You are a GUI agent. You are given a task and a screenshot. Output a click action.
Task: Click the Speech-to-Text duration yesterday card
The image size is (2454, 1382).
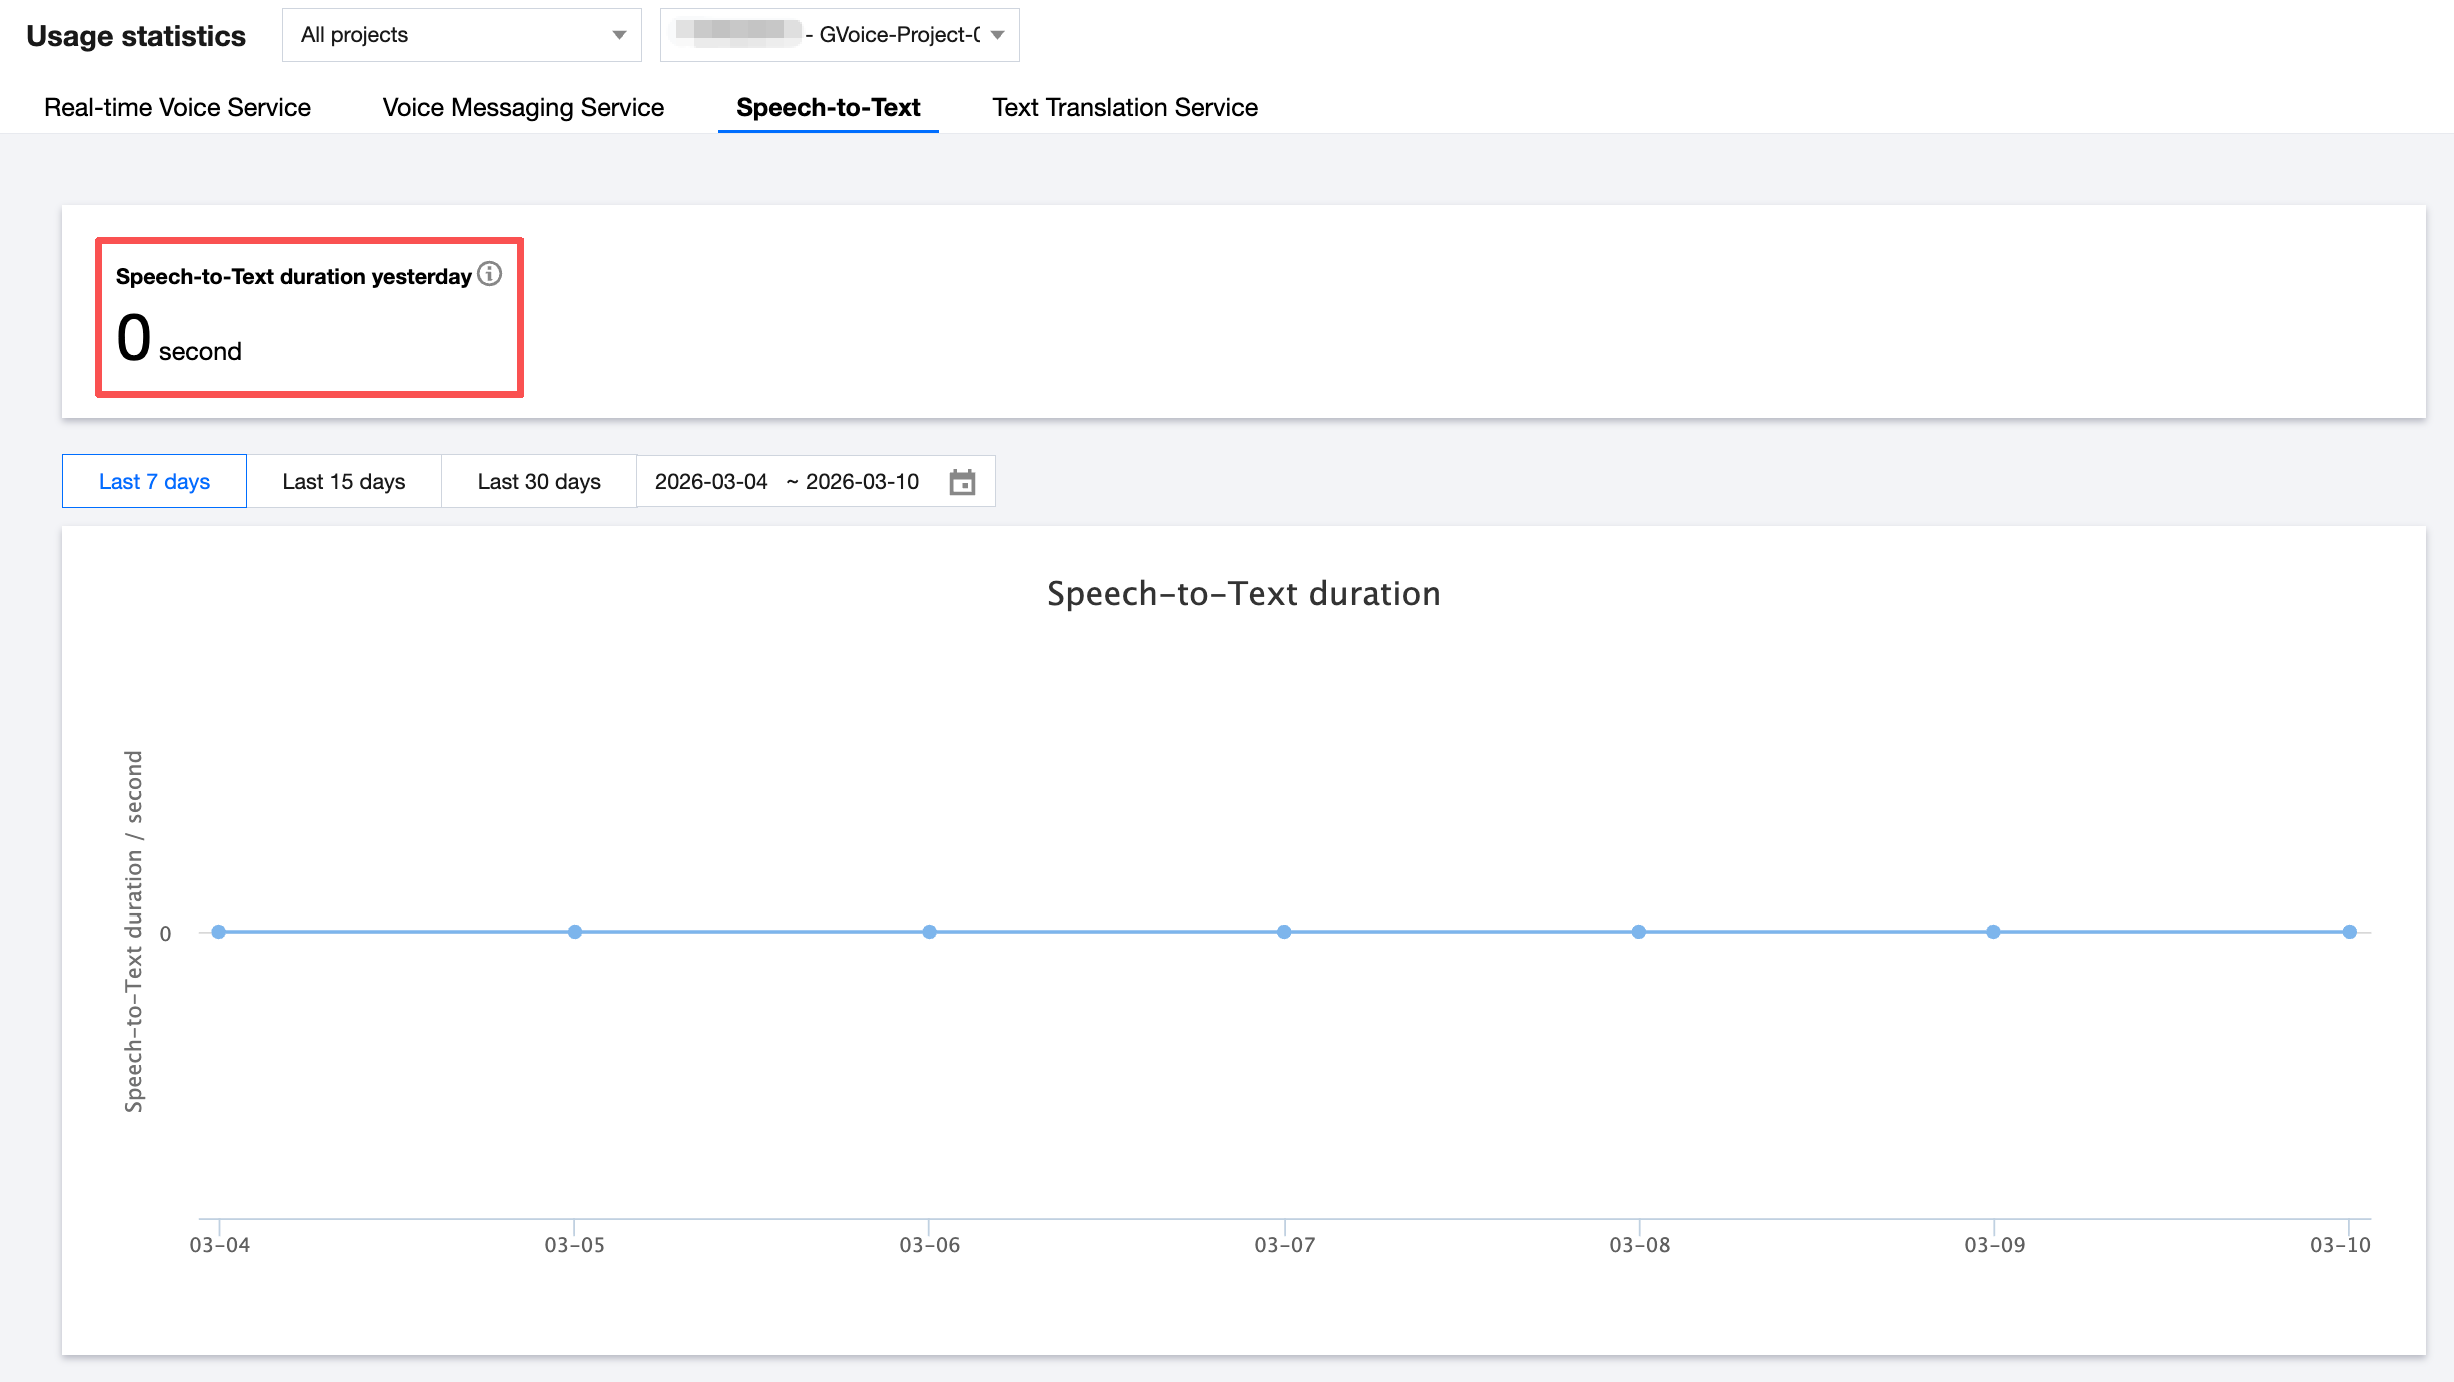pos(309,318)
